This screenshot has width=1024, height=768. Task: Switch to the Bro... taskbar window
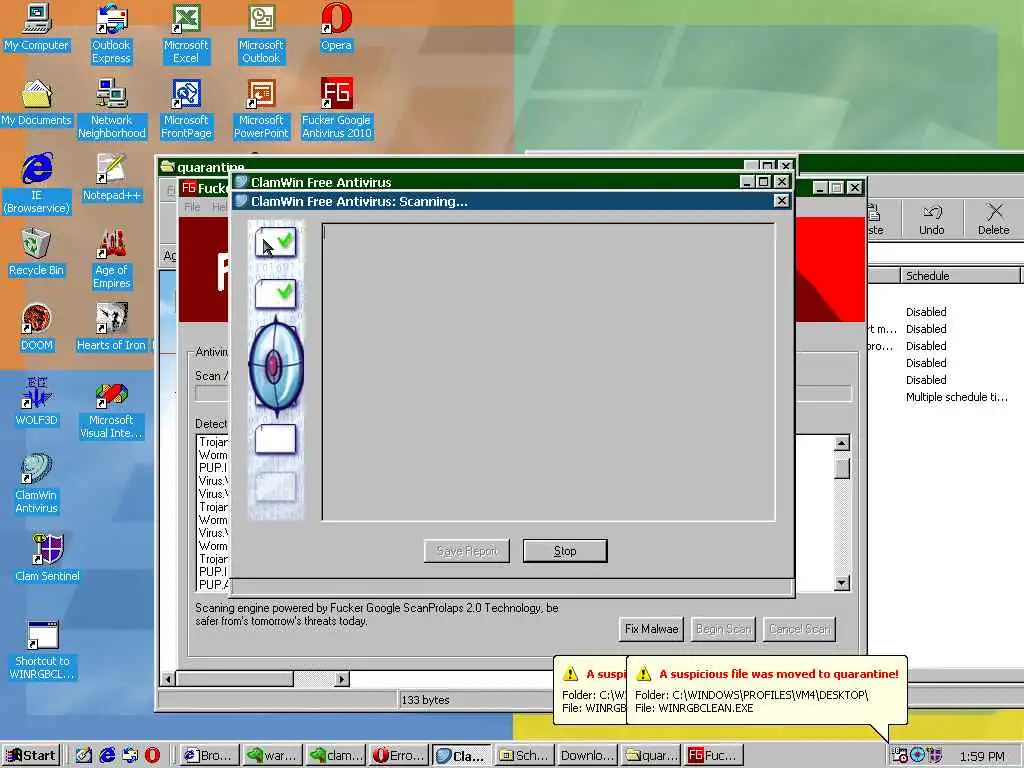pos(208,756)
